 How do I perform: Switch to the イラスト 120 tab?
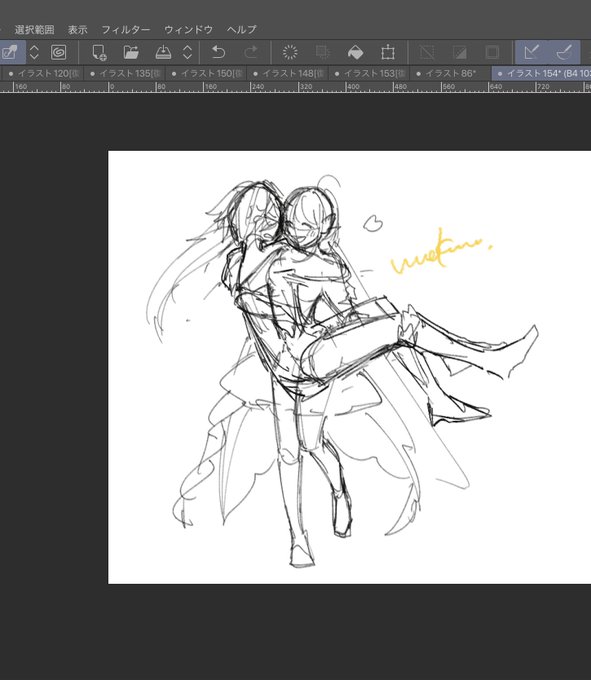[43, 73]
